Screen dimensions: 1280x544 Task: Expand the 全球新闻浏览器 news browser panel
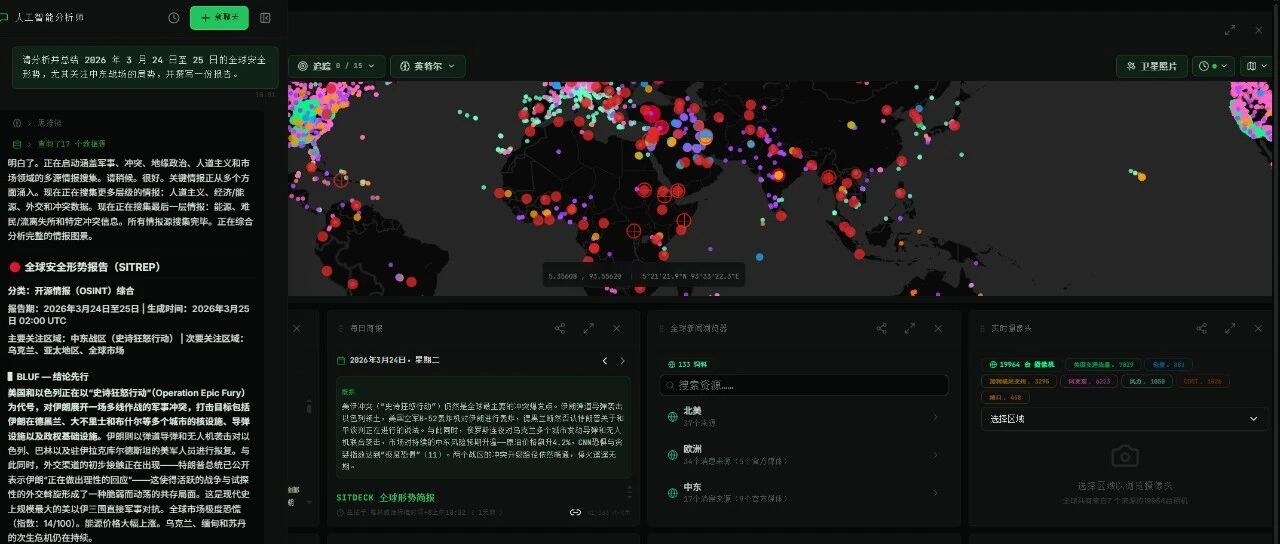click(910, 328)
